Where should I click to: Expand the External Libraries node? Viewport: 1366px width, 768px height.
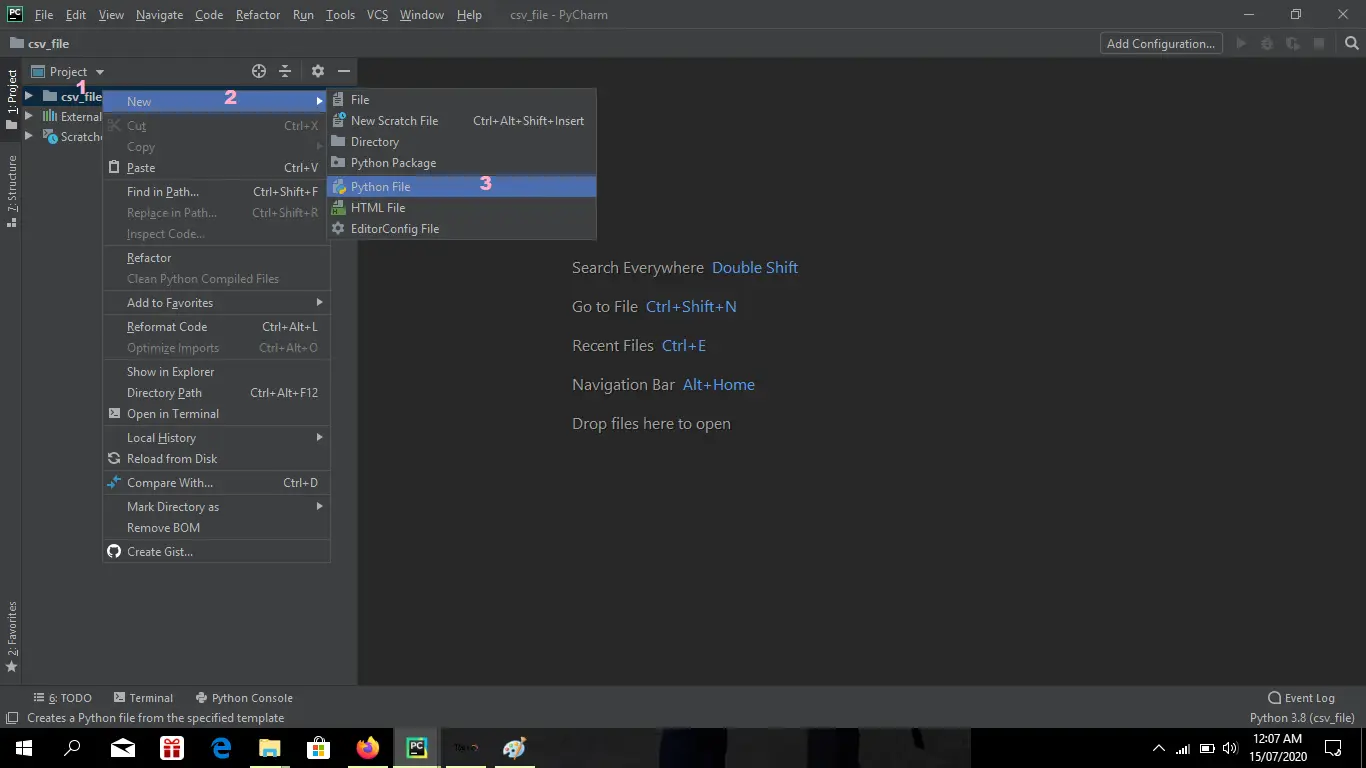click(x=28, y=116)
